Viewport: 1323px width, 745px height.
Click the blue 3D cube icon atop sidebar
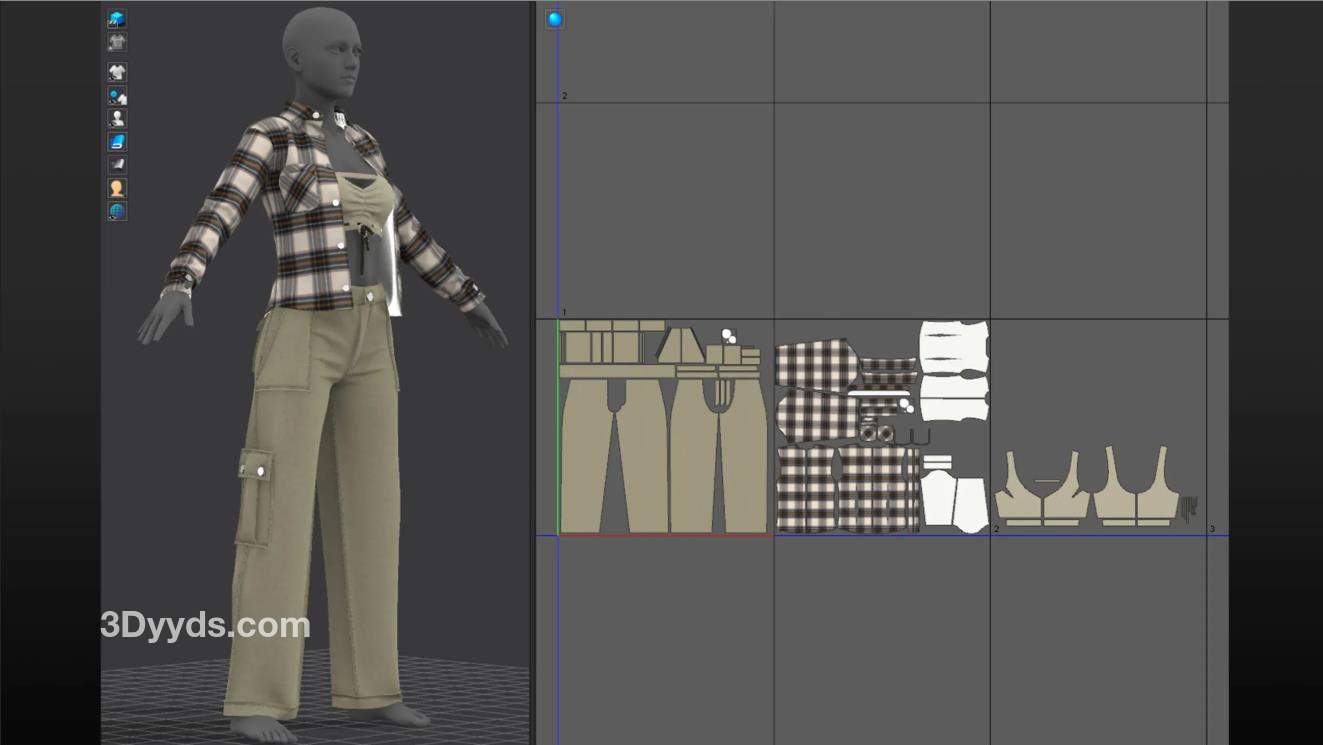pos(117,19)
